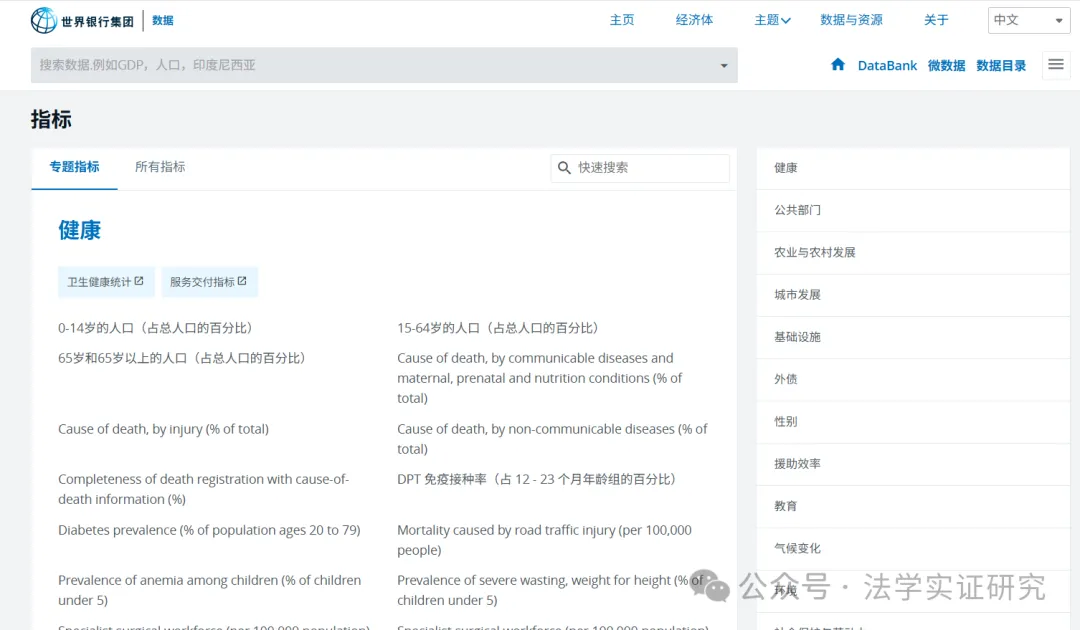Open 关于 in top navigation
Viewport: 1080px width, 630px height.
point(936,20)
